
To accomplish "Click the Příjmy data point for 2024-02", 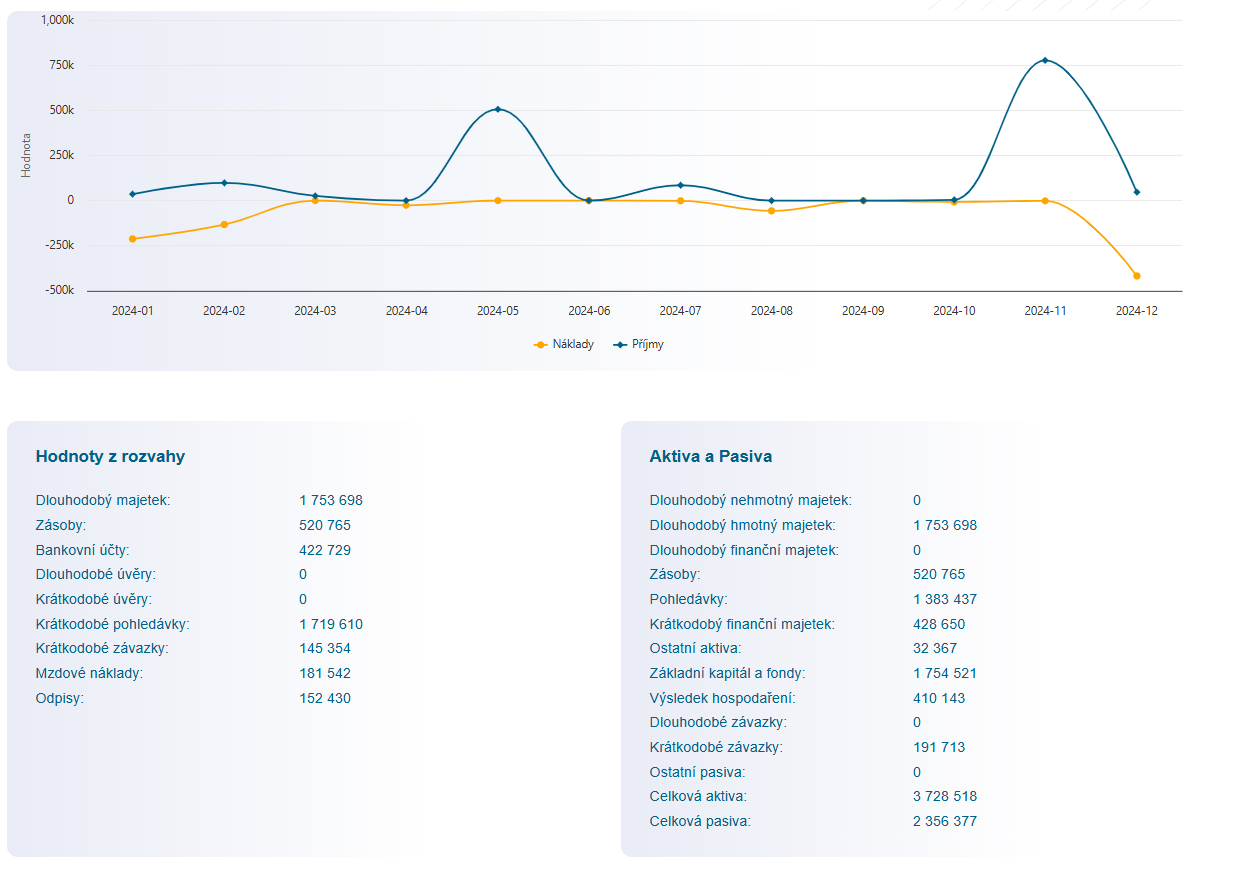I will pos(224,183).
